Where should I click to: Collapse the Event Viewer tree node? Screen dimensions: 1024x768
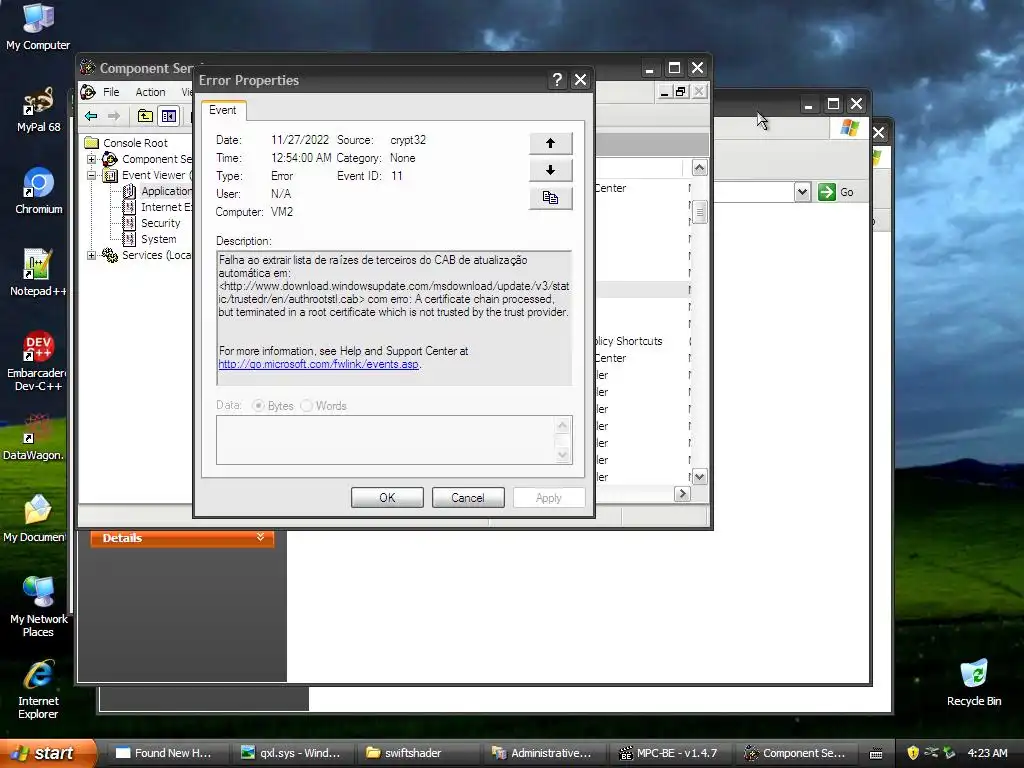(91, 175)
